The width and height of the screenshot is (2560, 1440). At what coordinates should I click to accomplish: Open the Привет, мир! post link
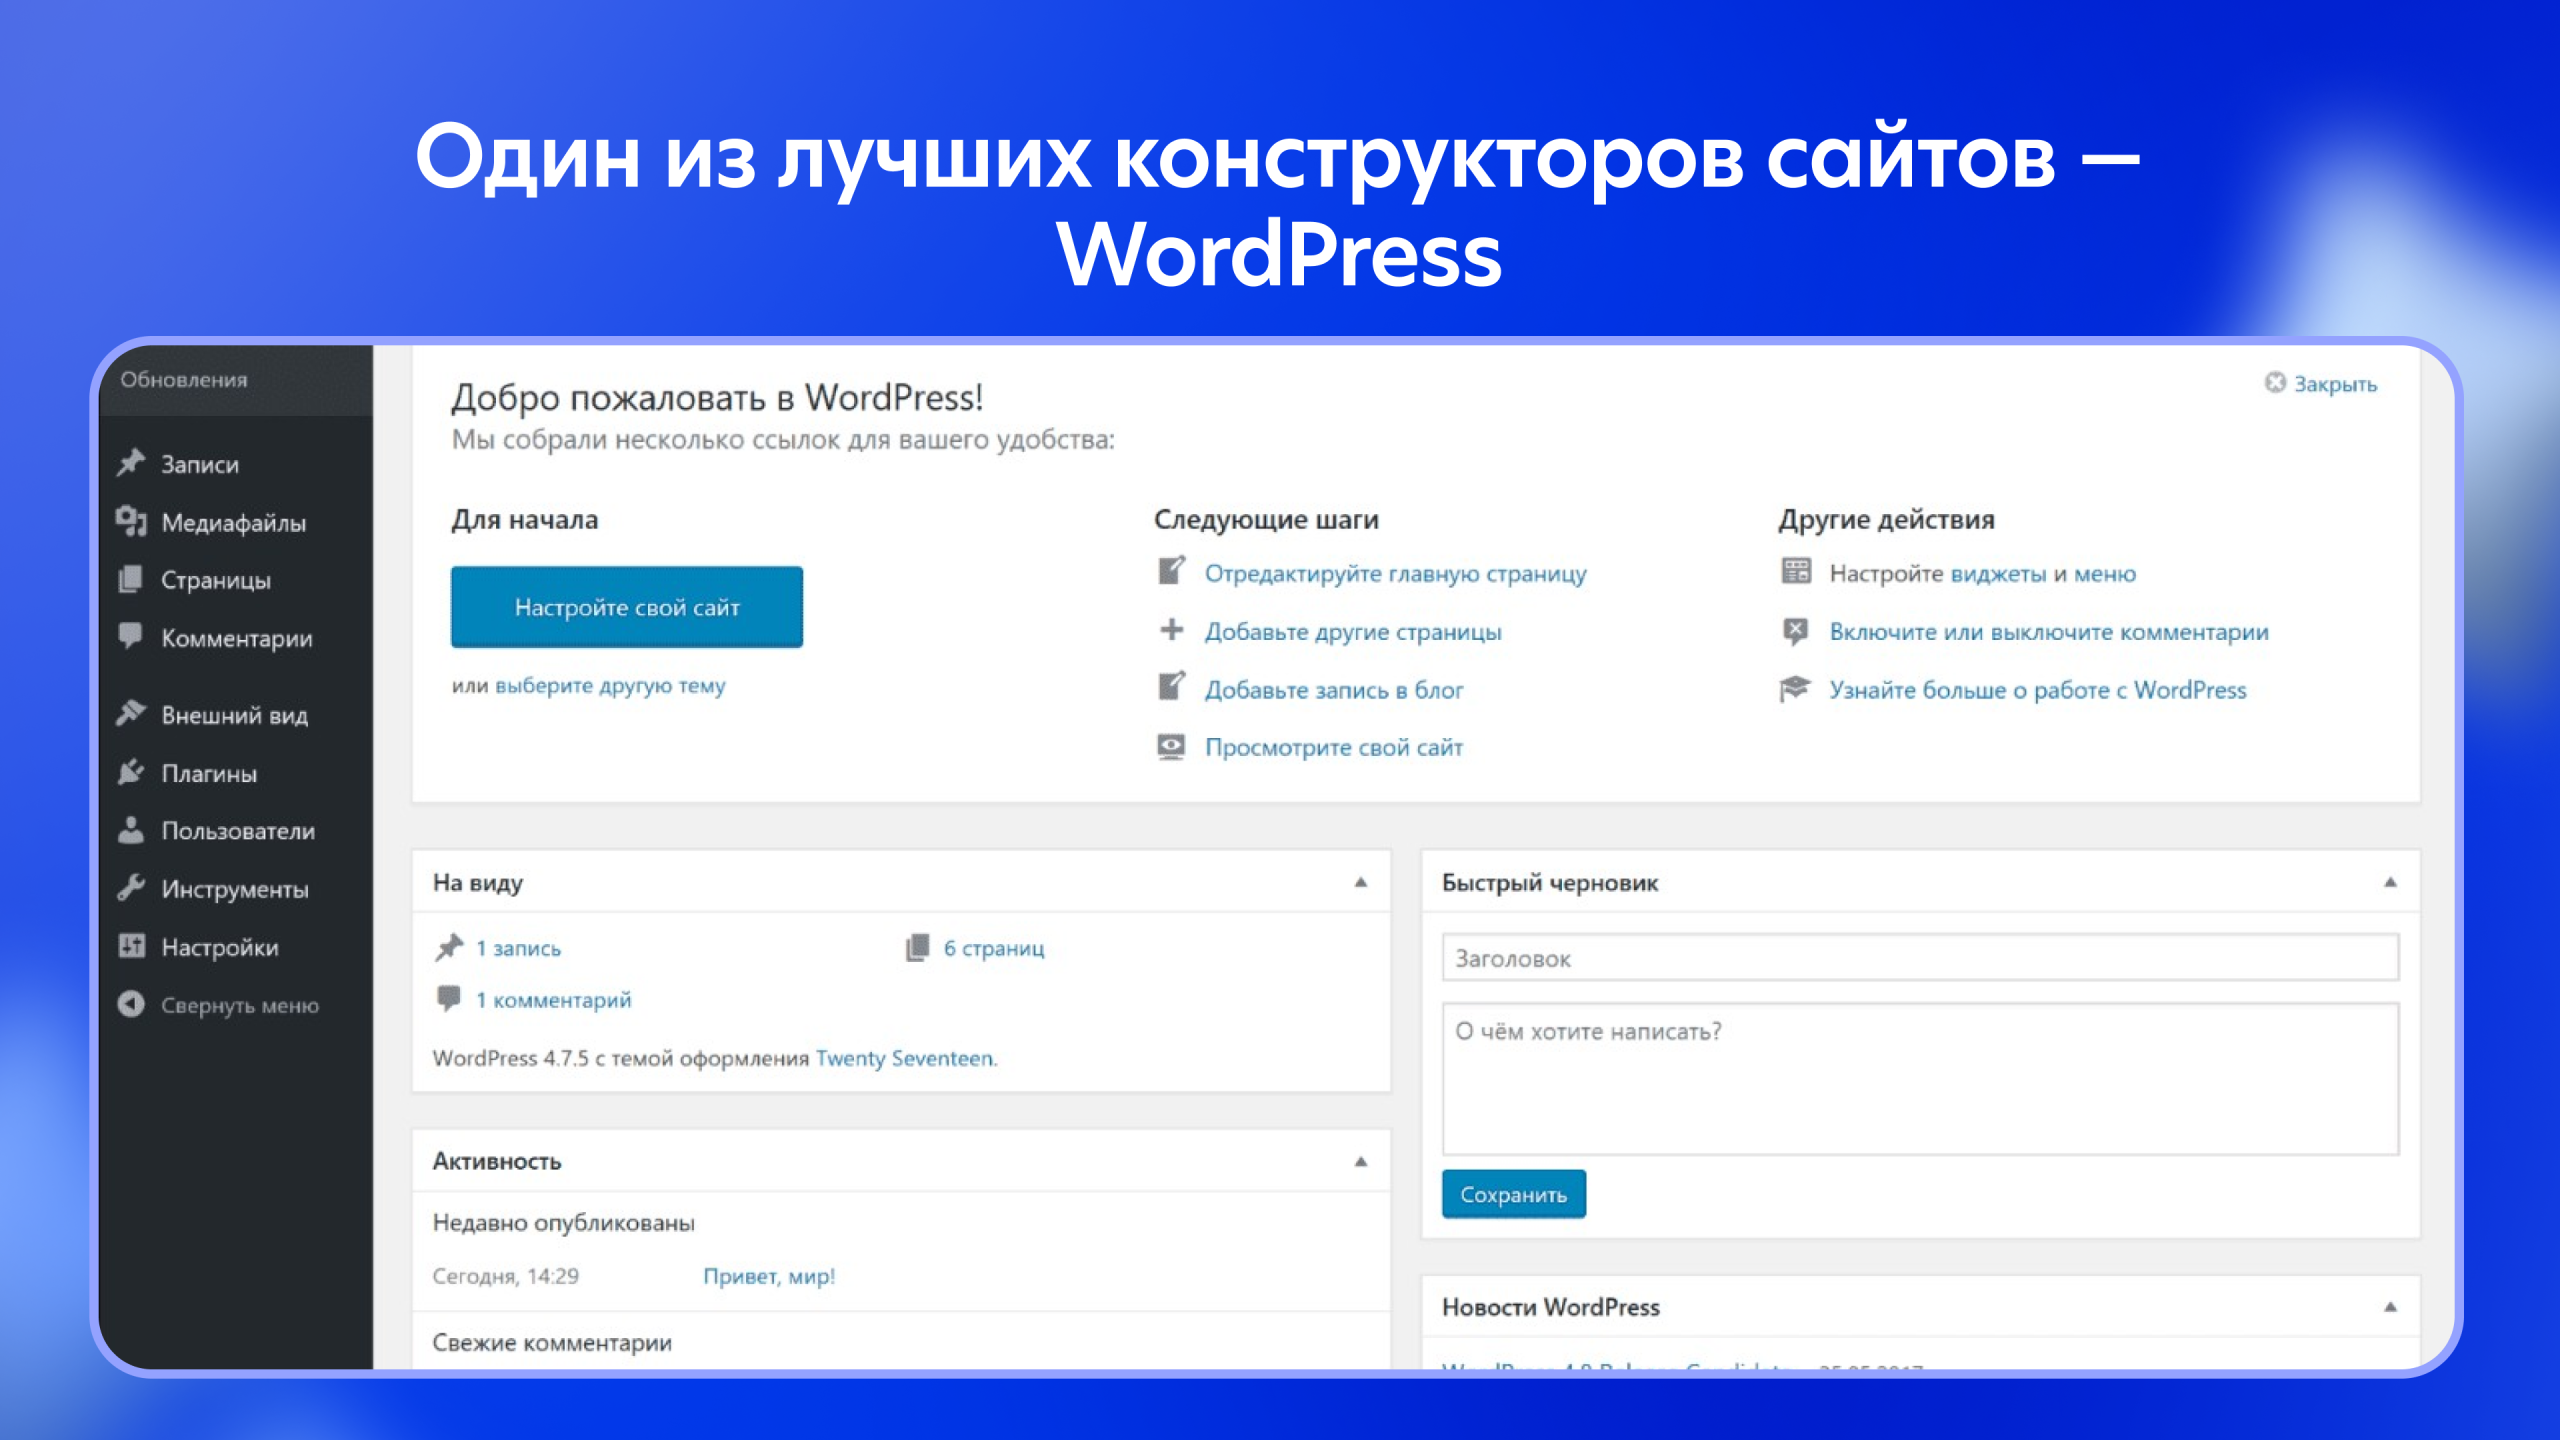point(769,1276)
